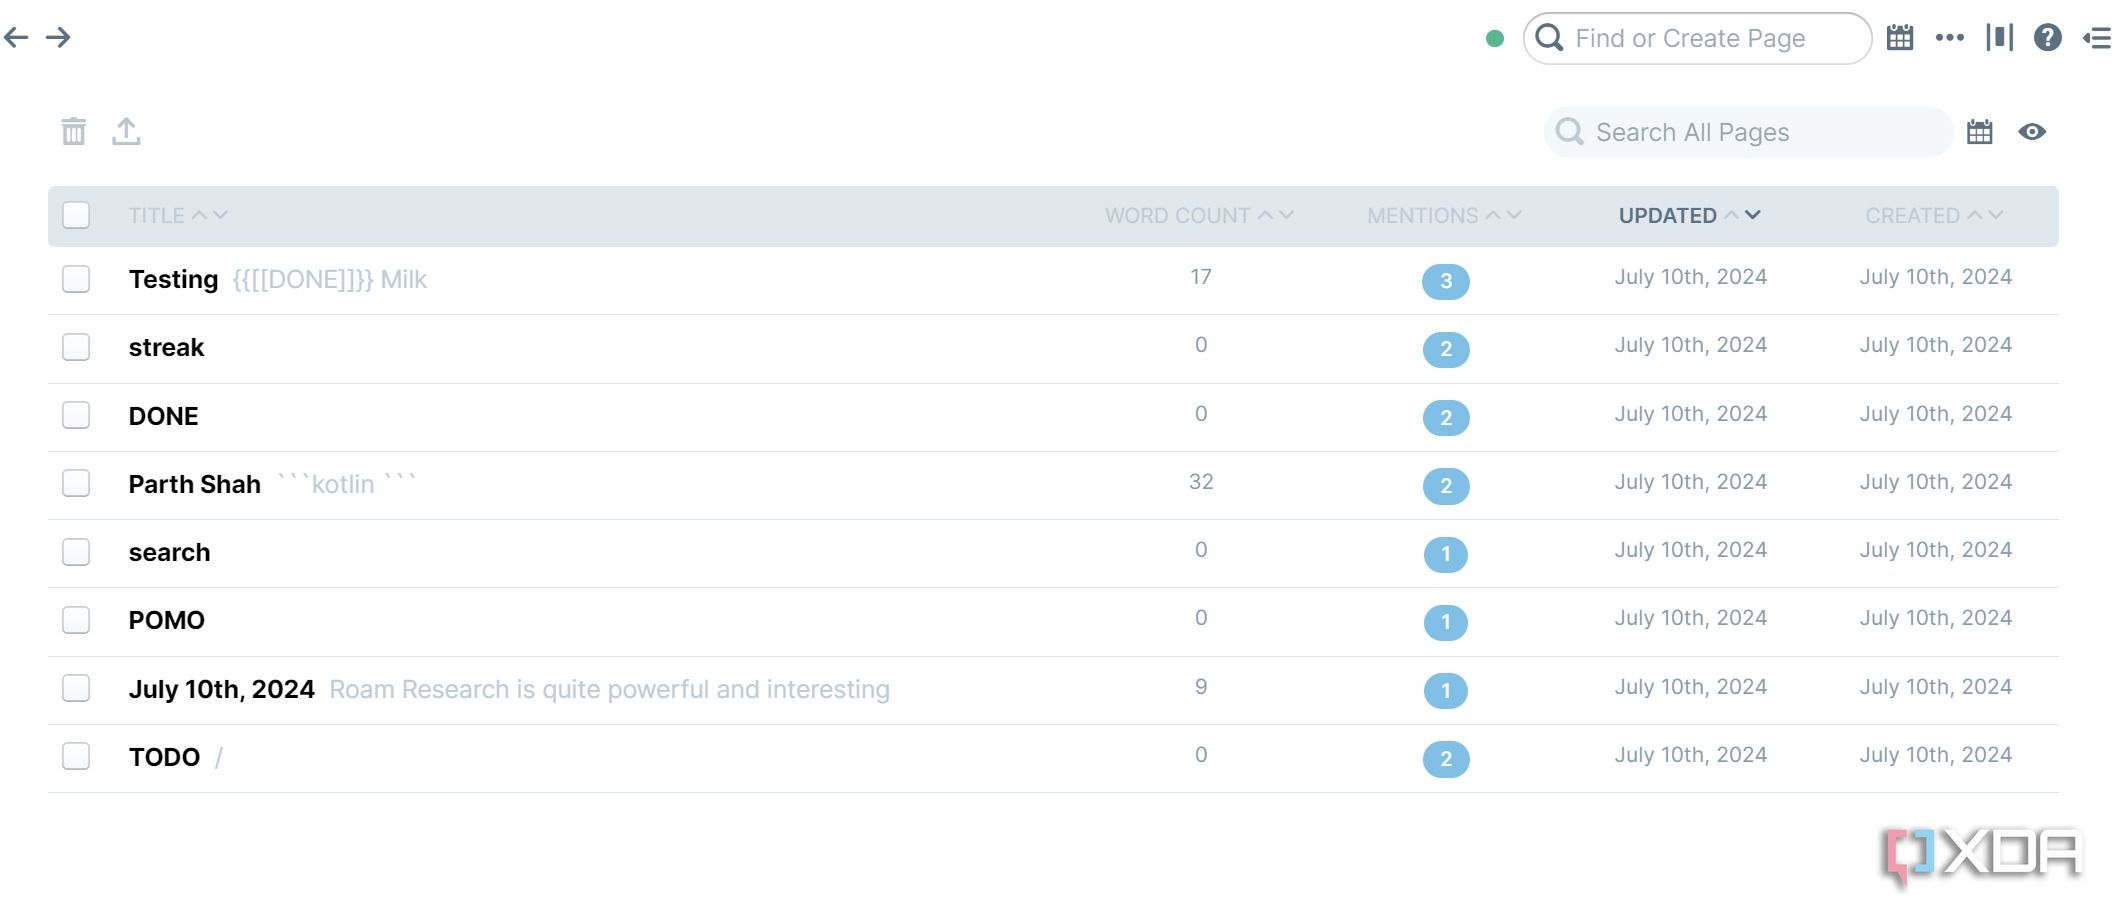
Task: Click UPDATED descending arrow
Action: point(1753,215)
